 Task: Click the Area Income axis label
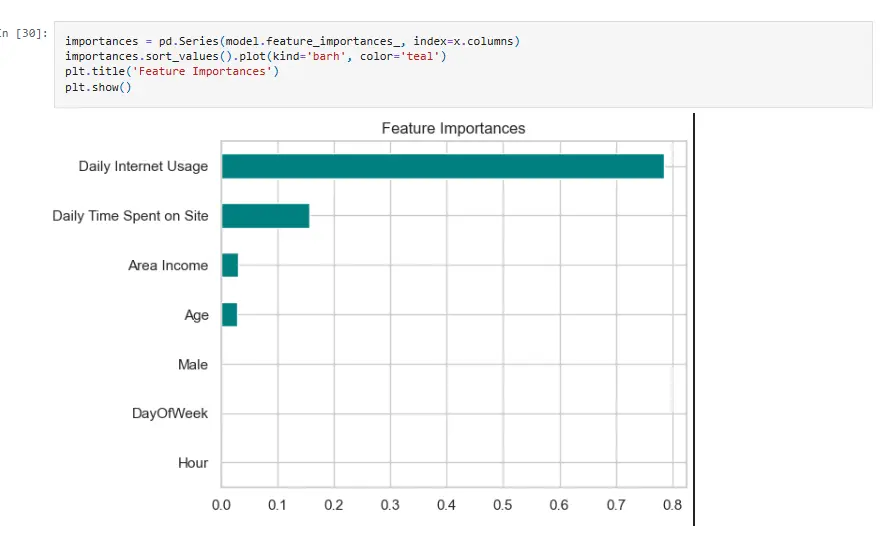pyautogui.click(x=168, y=266)
